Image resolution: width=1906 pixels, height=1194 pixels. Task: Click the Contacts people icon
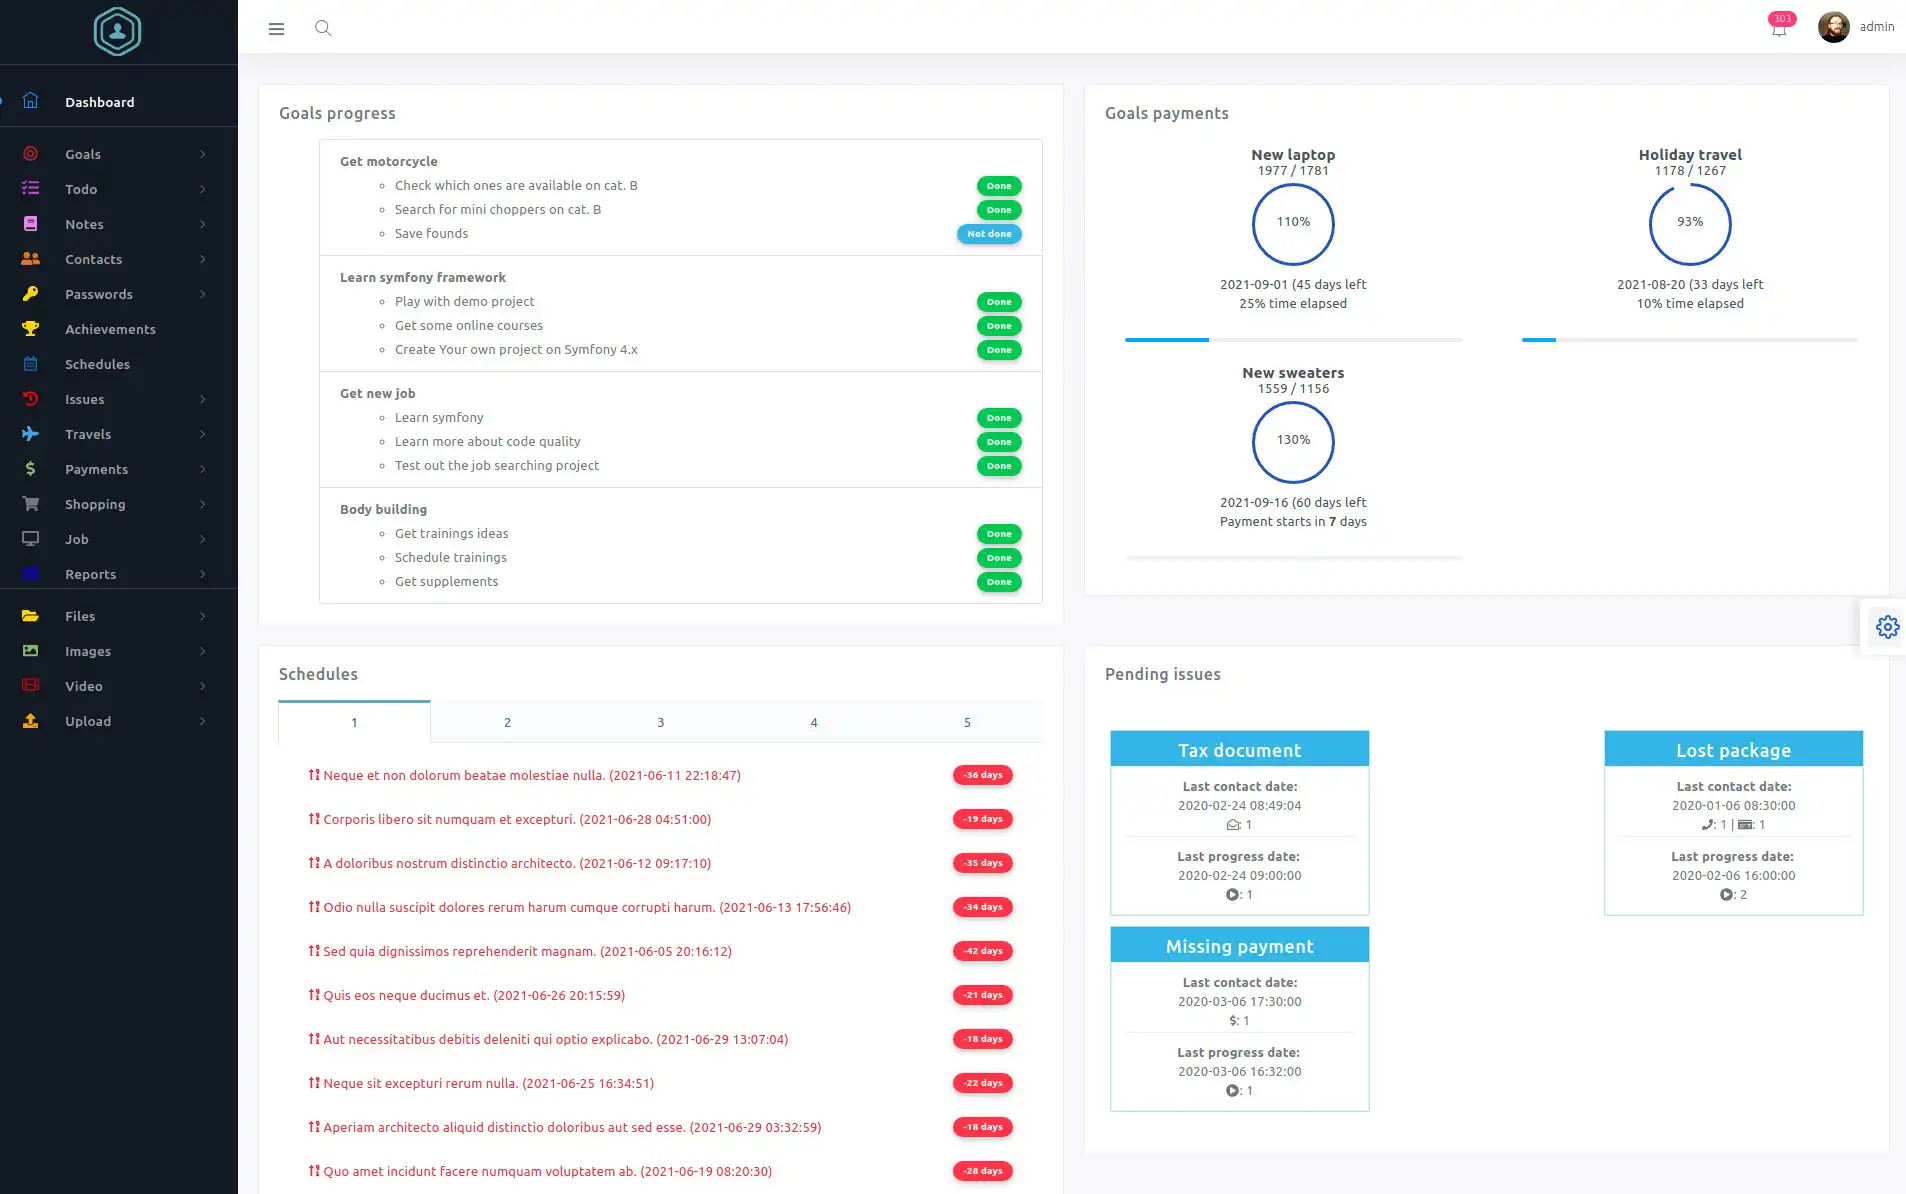[31, 259]
